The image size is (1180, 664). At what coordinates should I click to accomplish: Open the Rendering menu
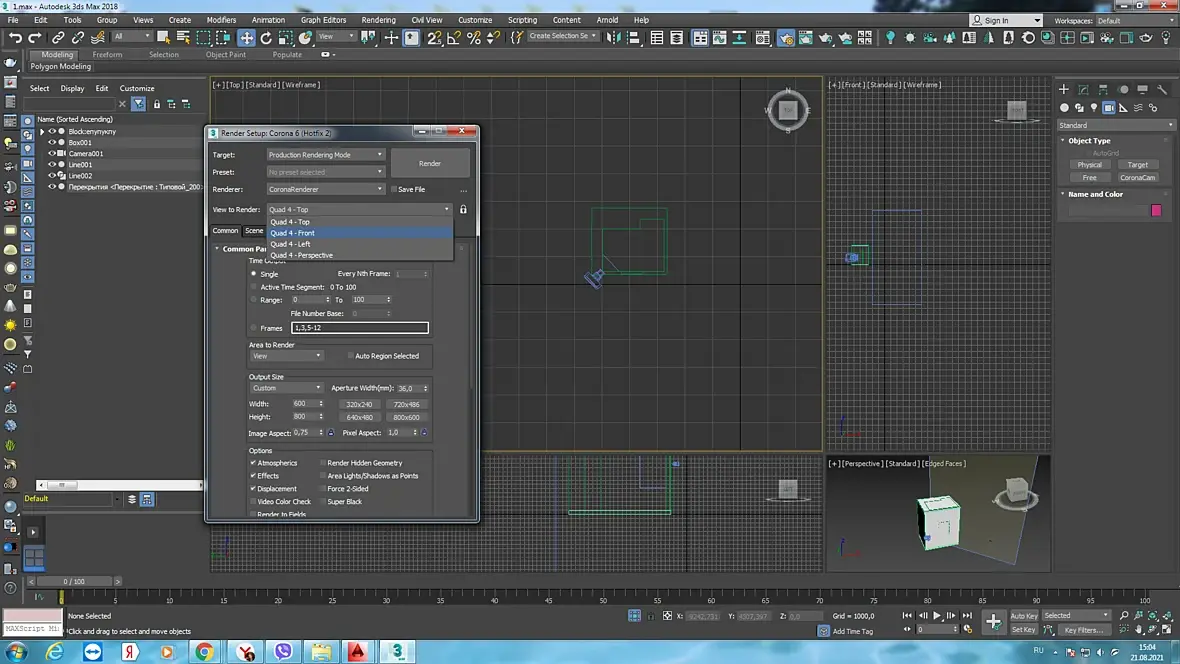(378, 20)
